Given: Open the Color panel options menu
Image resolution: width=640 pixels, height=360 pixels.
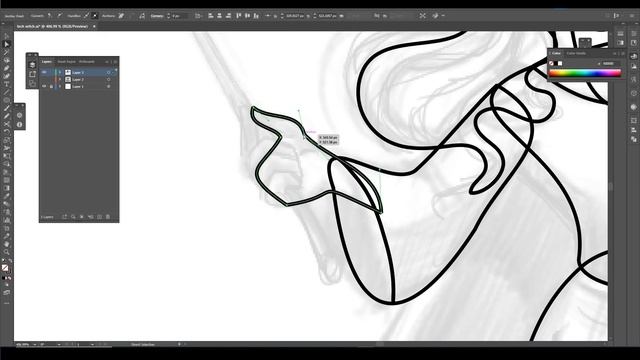Looking at the screenshot, I should 622,53.
